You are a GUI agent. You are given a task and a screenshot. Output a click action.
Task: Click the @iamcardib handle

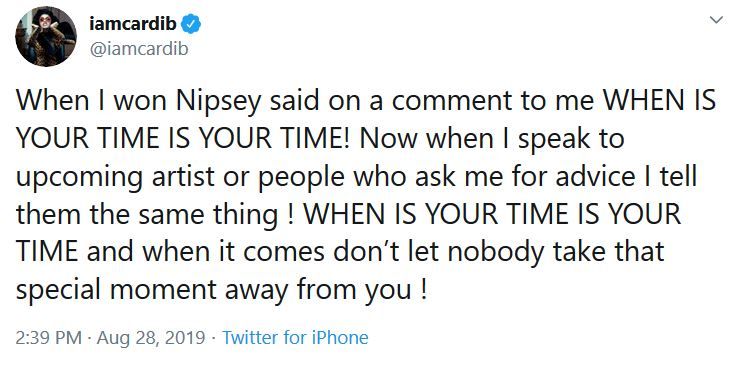point(138,49)
